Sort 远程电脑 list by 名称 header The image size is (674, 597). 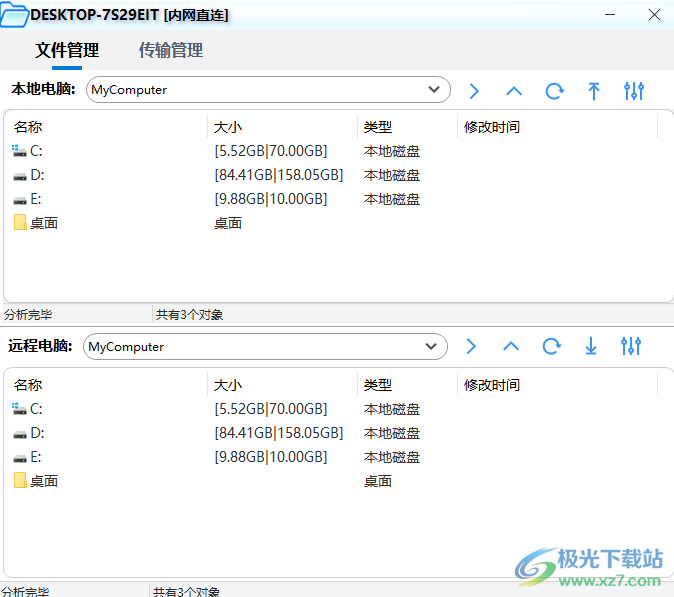(x=28, y=385)
